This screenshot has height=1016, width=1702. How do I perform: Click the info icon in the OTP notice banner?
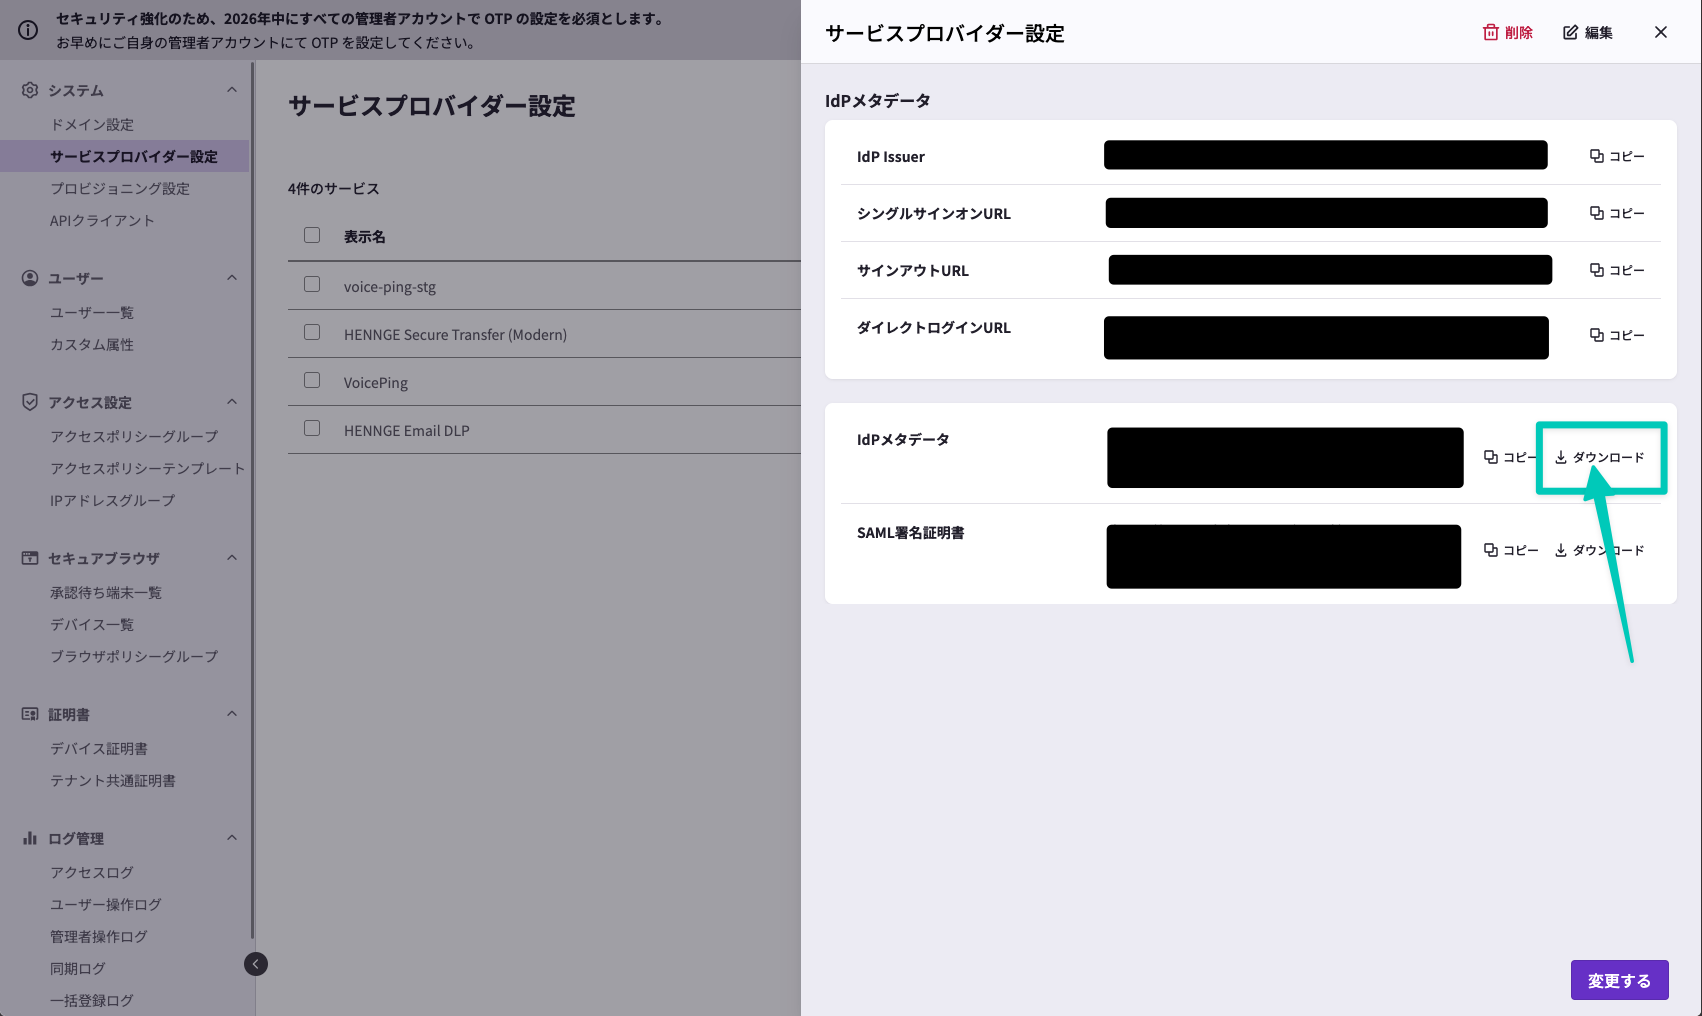coord(28,30)
